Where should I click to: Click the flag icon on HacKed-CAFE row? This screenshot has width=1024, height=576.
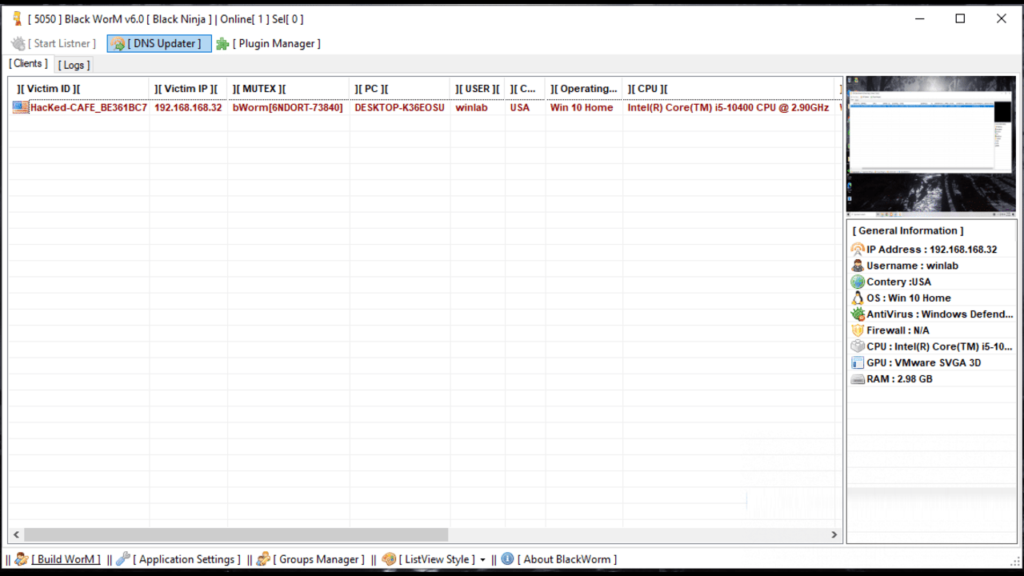tap(20, 107)
